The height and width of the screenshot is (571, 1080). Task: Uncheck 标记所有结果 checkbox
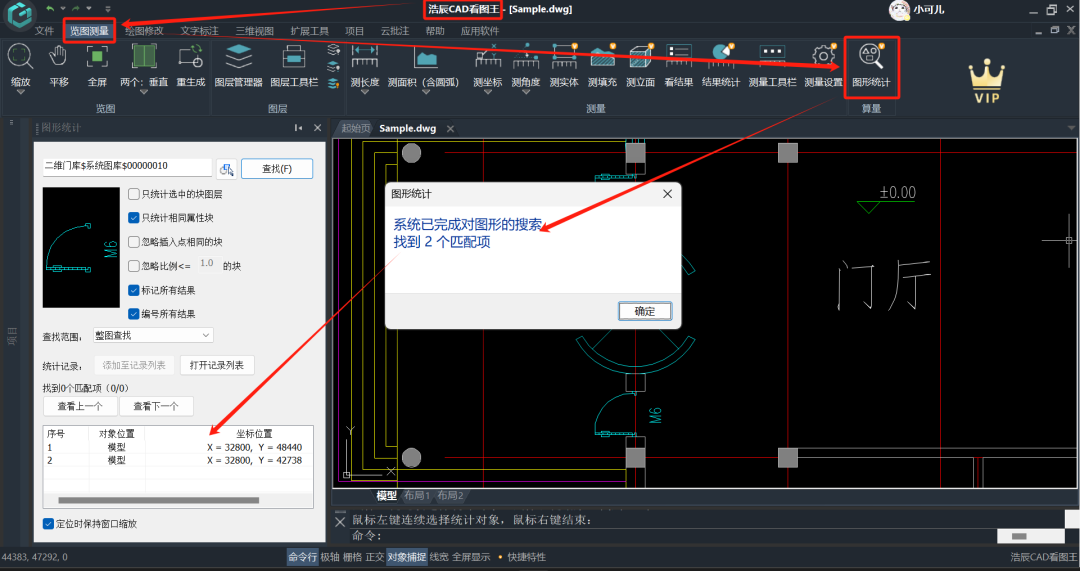pyautogui.click(x=135, y=290)
